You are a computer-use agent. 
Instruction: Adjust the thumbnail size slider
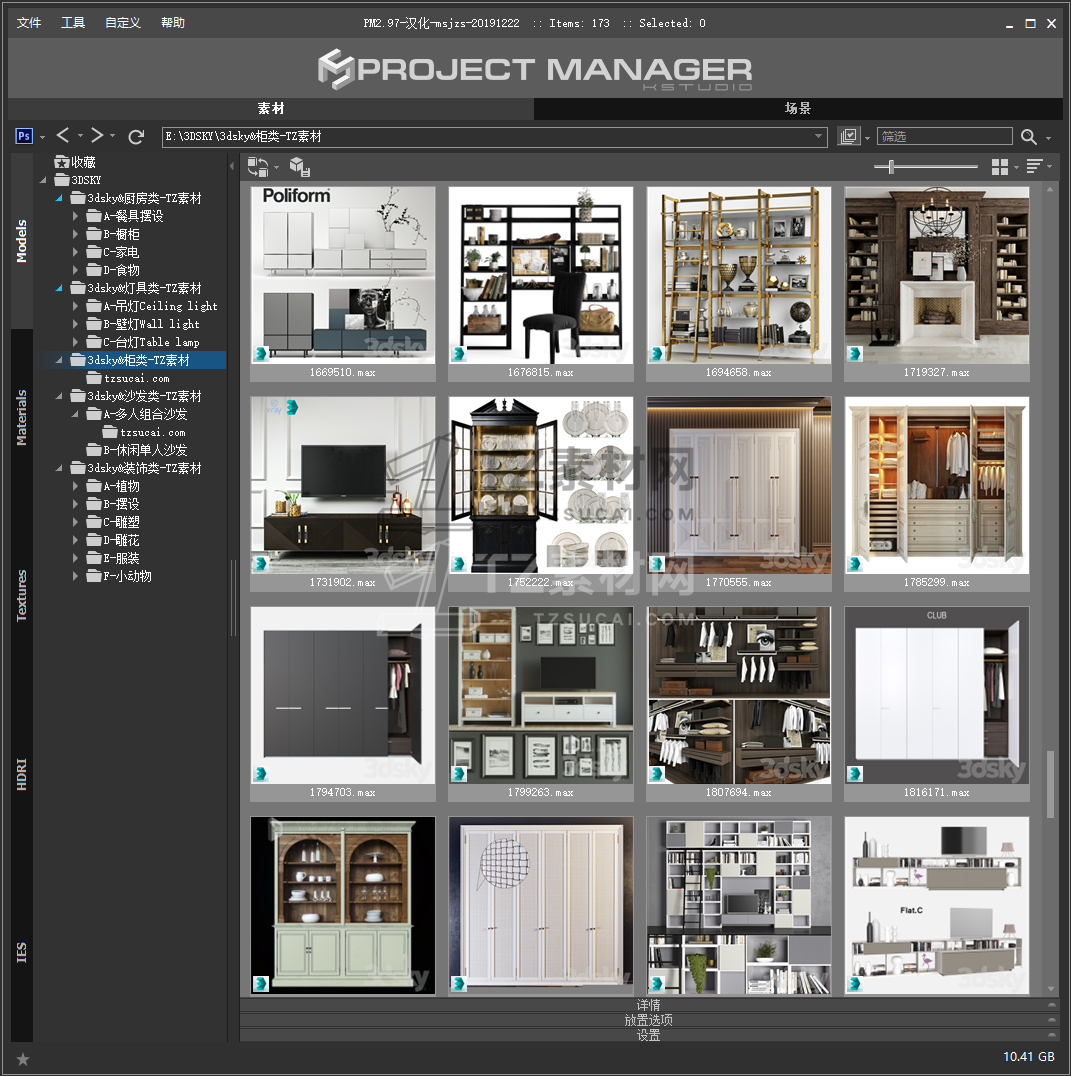click(890, 167)
